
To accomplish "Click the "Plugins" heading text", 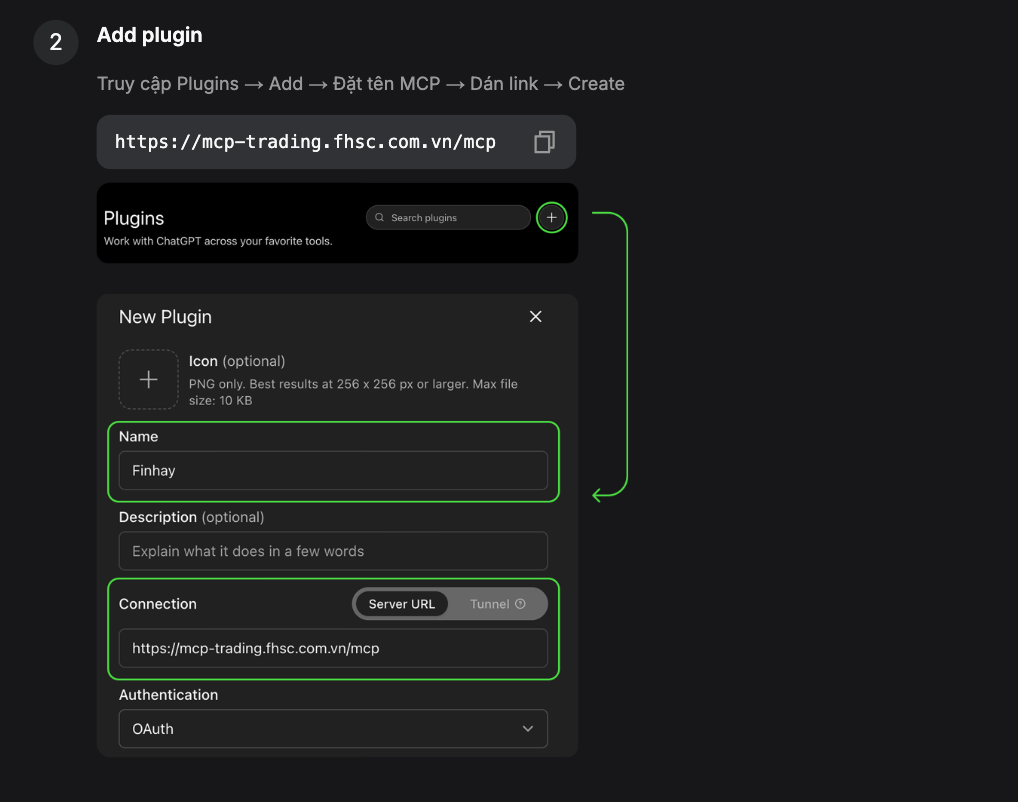I will point(134,218).
